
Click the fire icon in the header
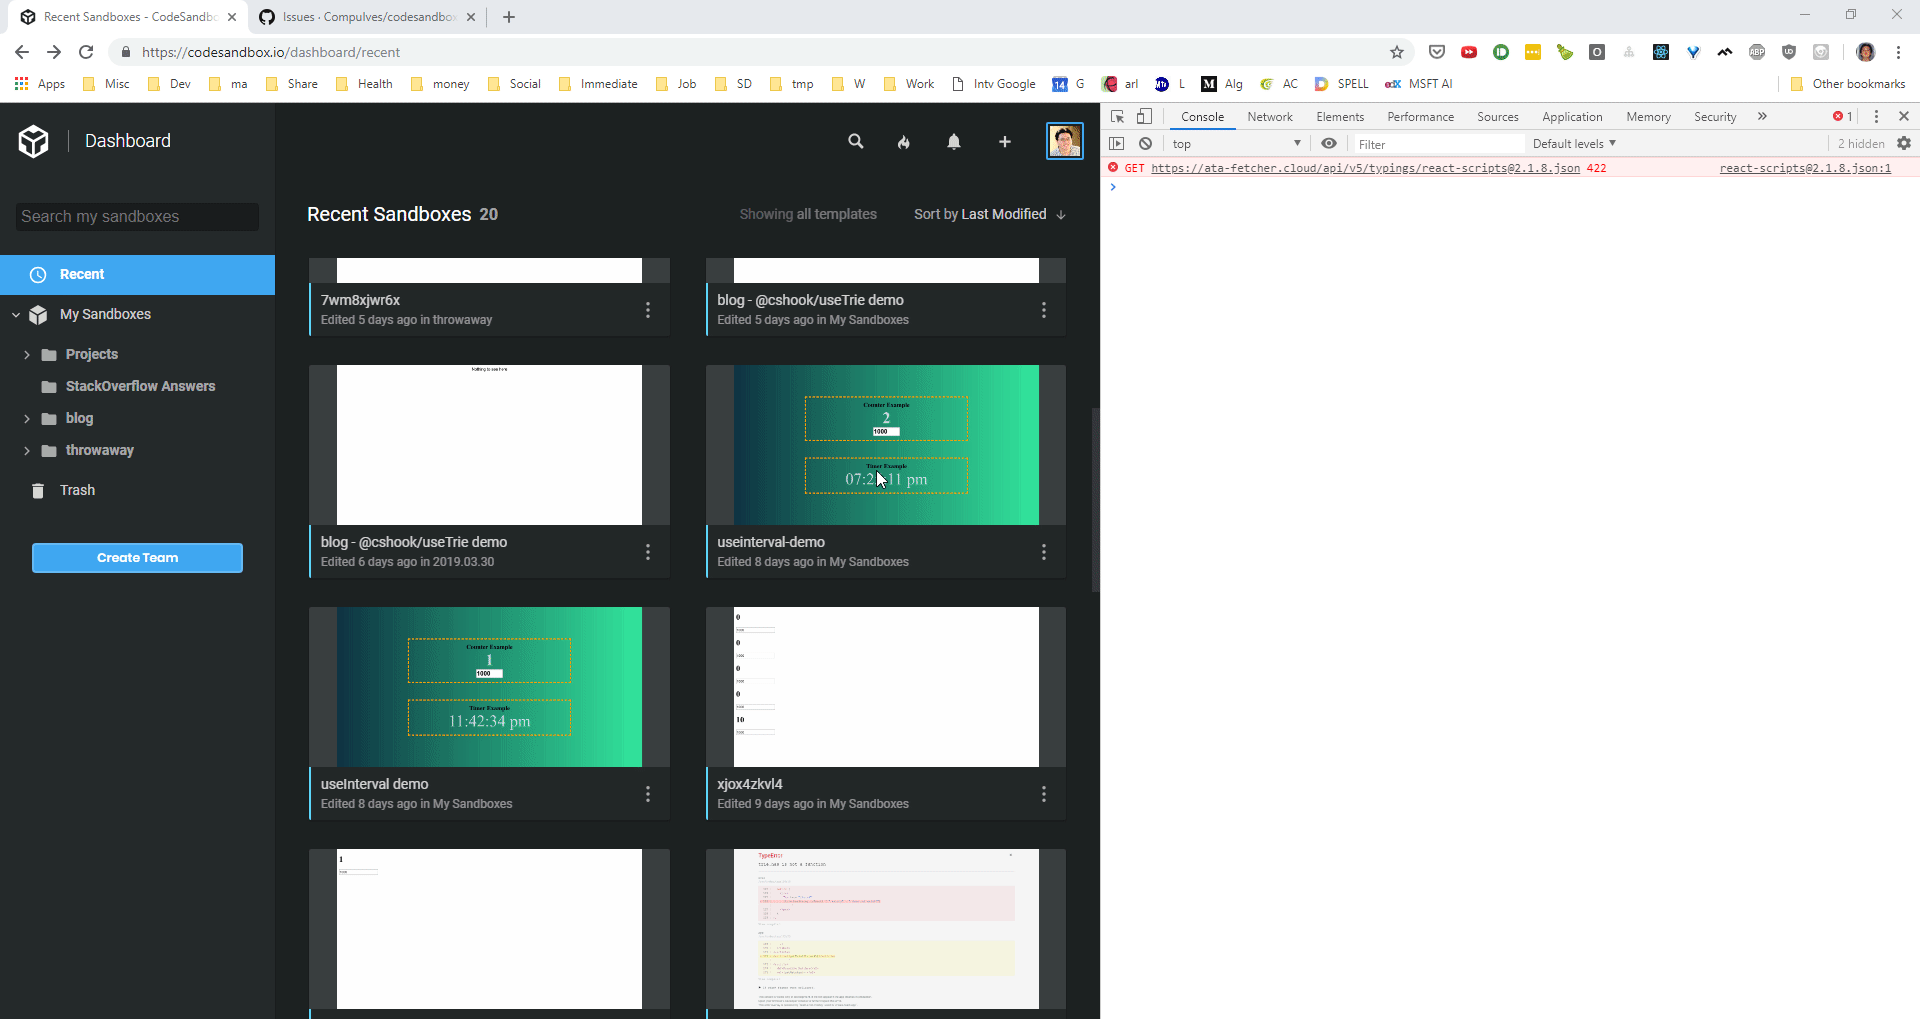coord(905,141)
